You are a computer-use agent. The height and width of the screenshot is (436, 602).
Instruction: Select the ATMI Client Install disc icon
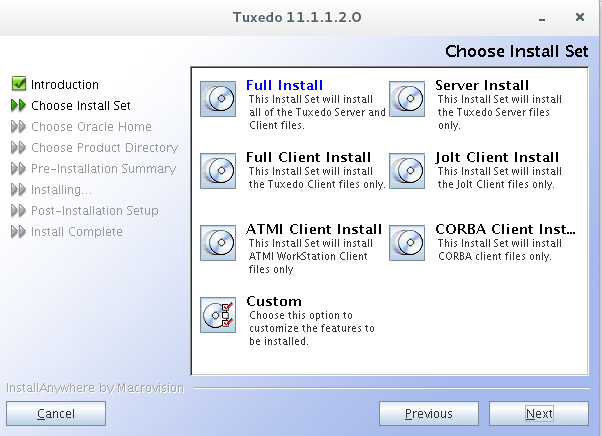click(x=218, y=243)
